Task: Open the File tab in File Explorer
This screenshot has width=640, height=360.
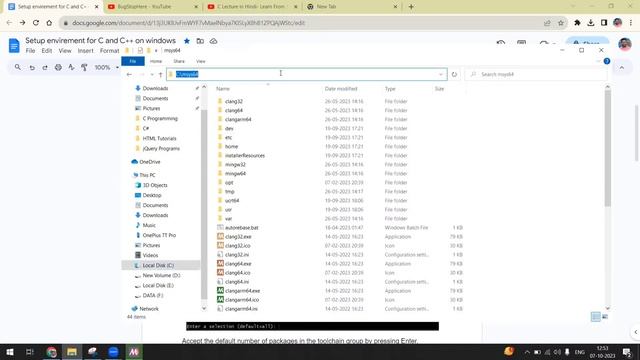Action: point(133,61)
